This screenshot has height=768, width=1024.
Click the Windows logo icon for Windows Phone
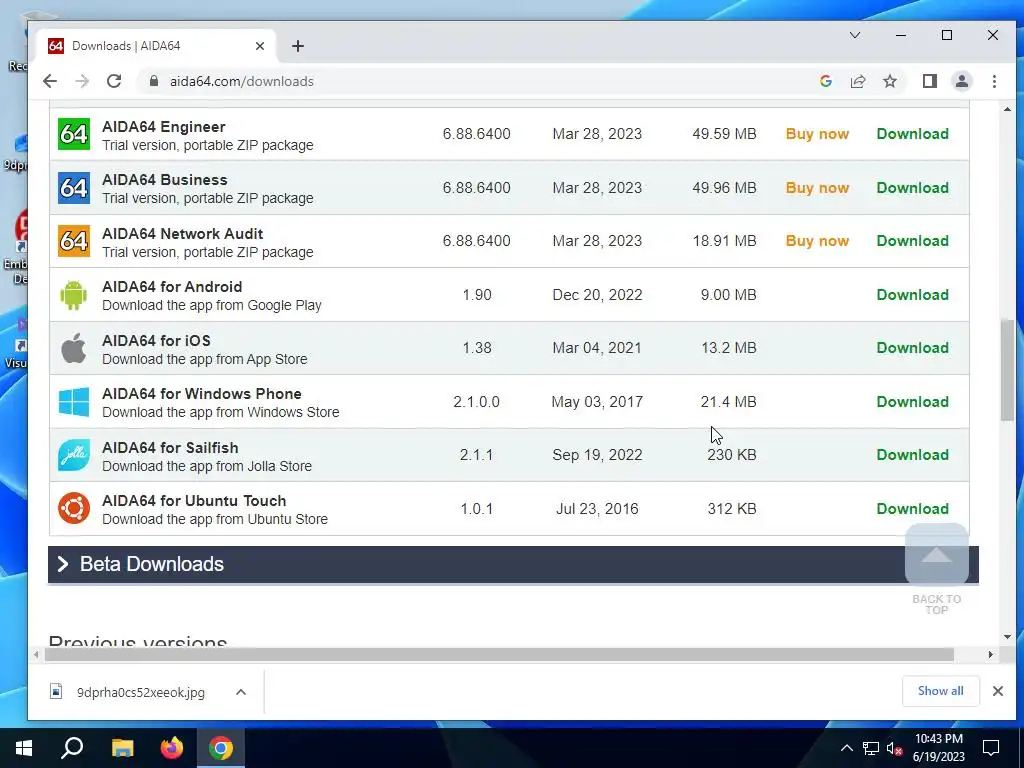coord(74,402)
